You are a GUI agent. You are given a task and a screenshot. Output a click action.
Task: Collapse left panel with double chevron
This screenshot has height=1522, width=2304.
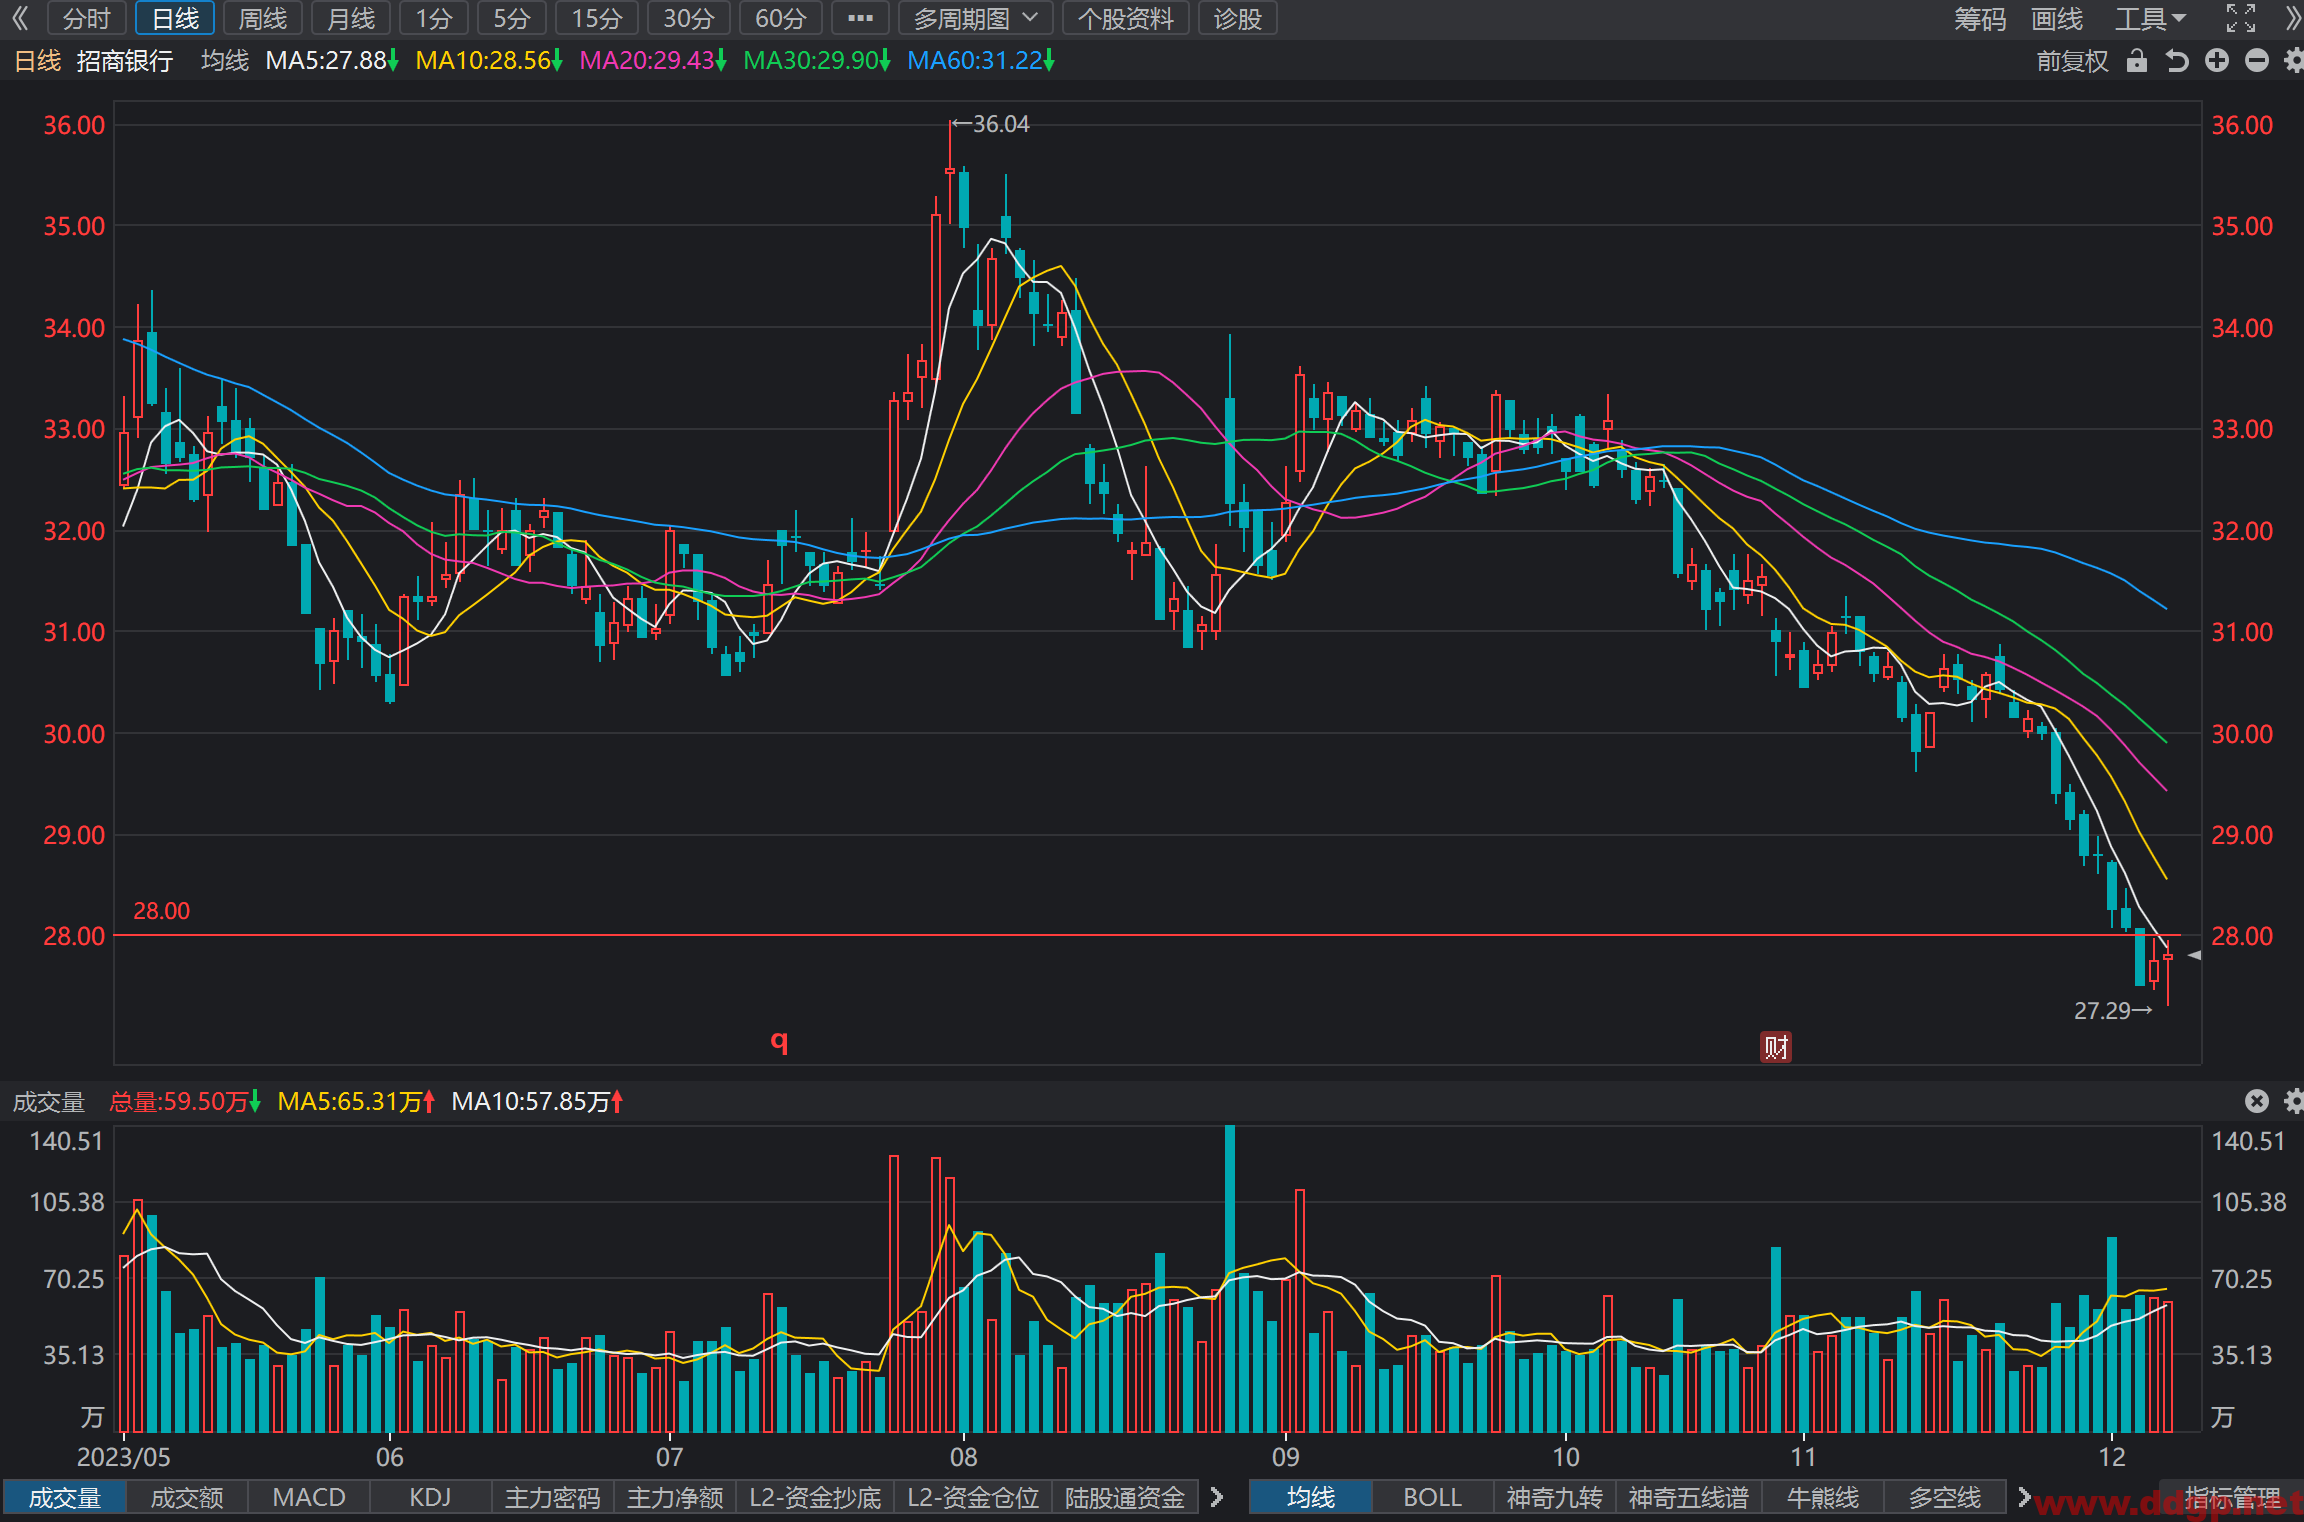click(x=20, y=18)
